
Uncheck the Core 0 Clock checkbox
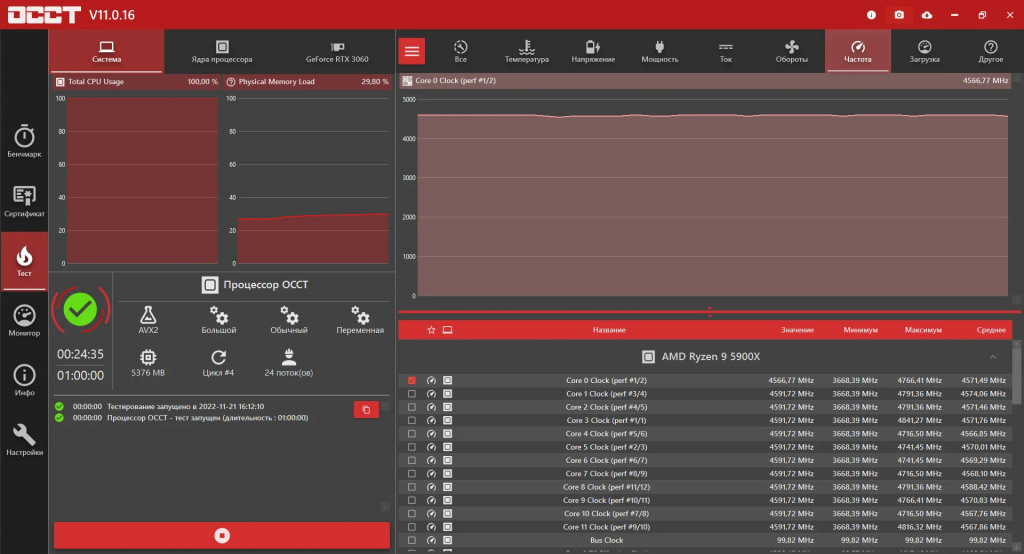tap(411, 380)
